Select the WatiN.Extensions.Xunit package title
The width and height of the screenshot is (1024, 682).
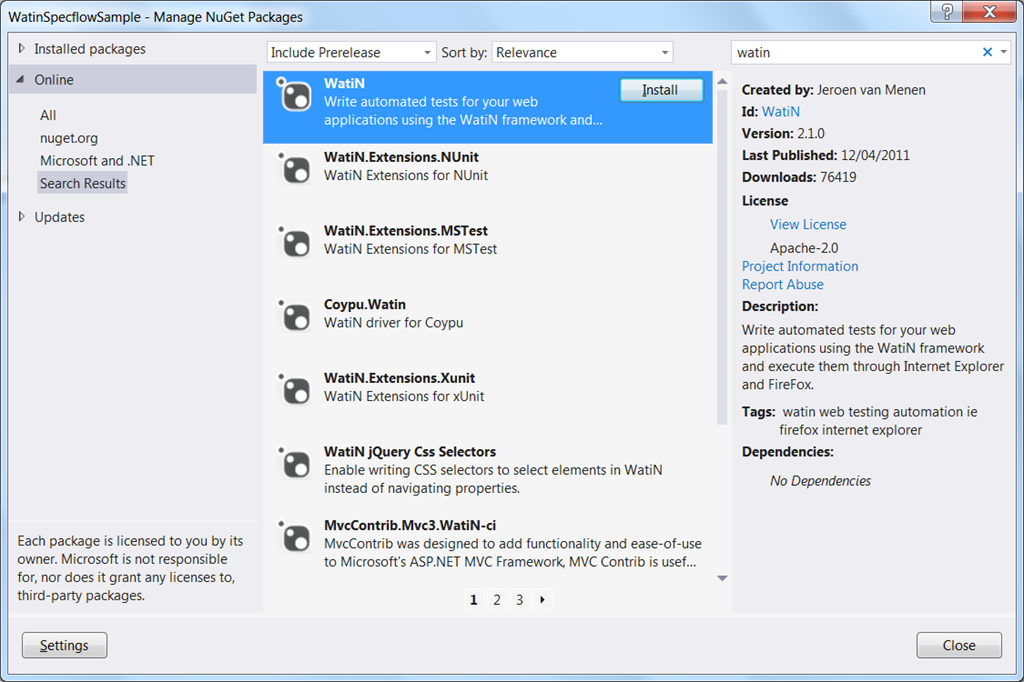399,378
